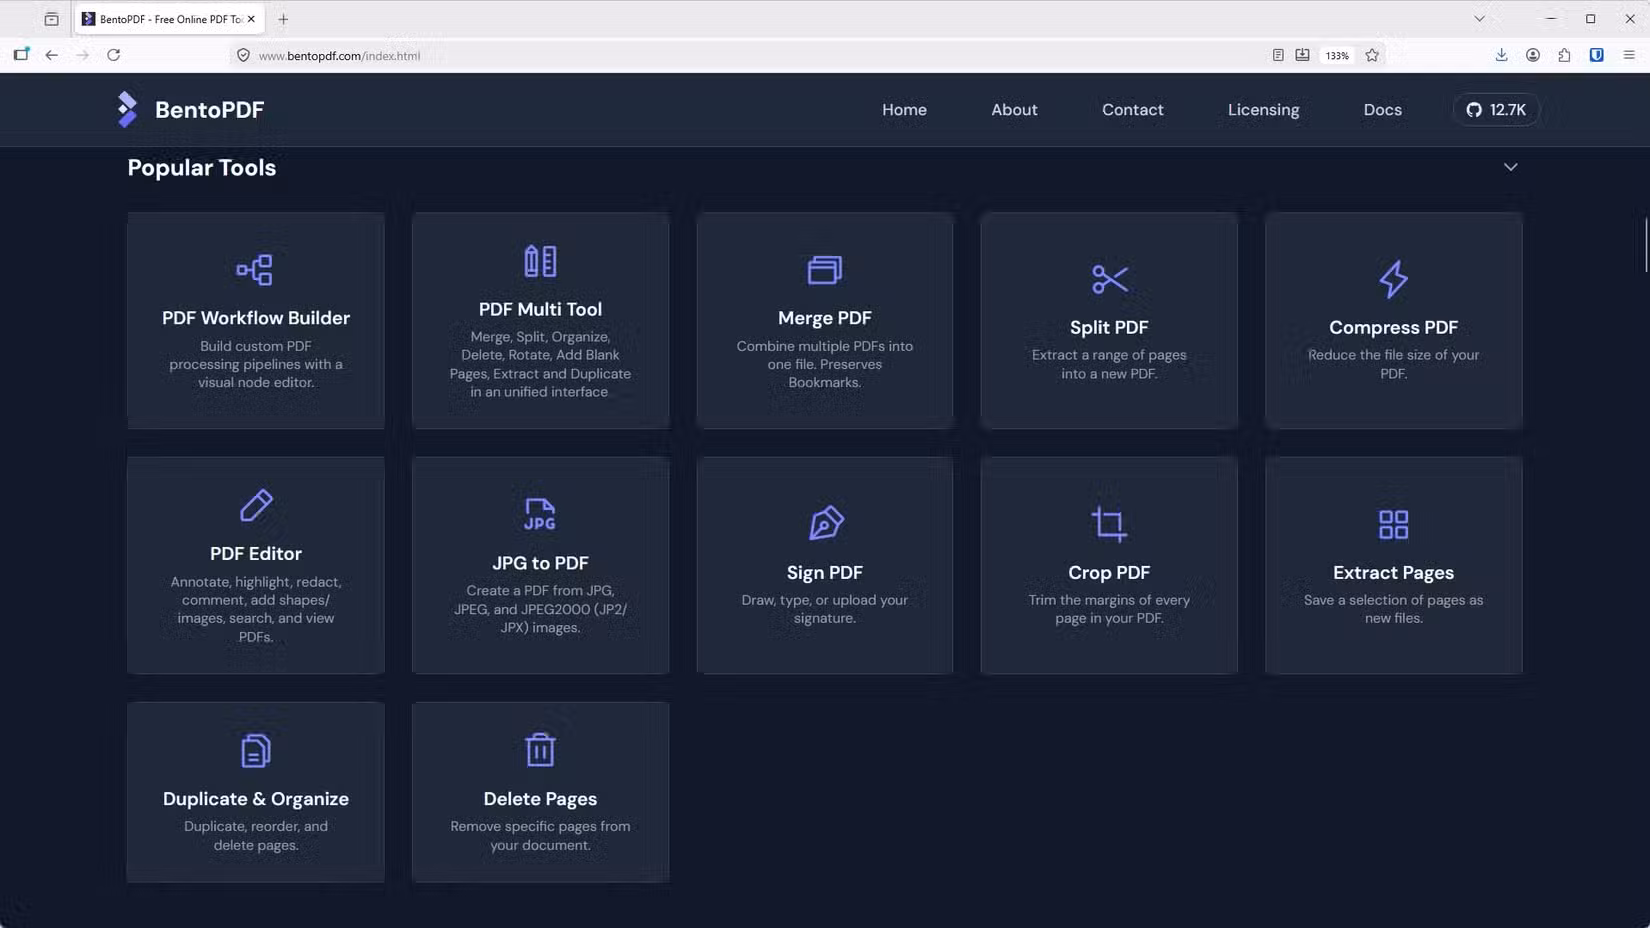Image resolution: width=1650 pixels, height=928 pixels.
Task: Launch the PDF Multi Tool
Action: point(540,320)
